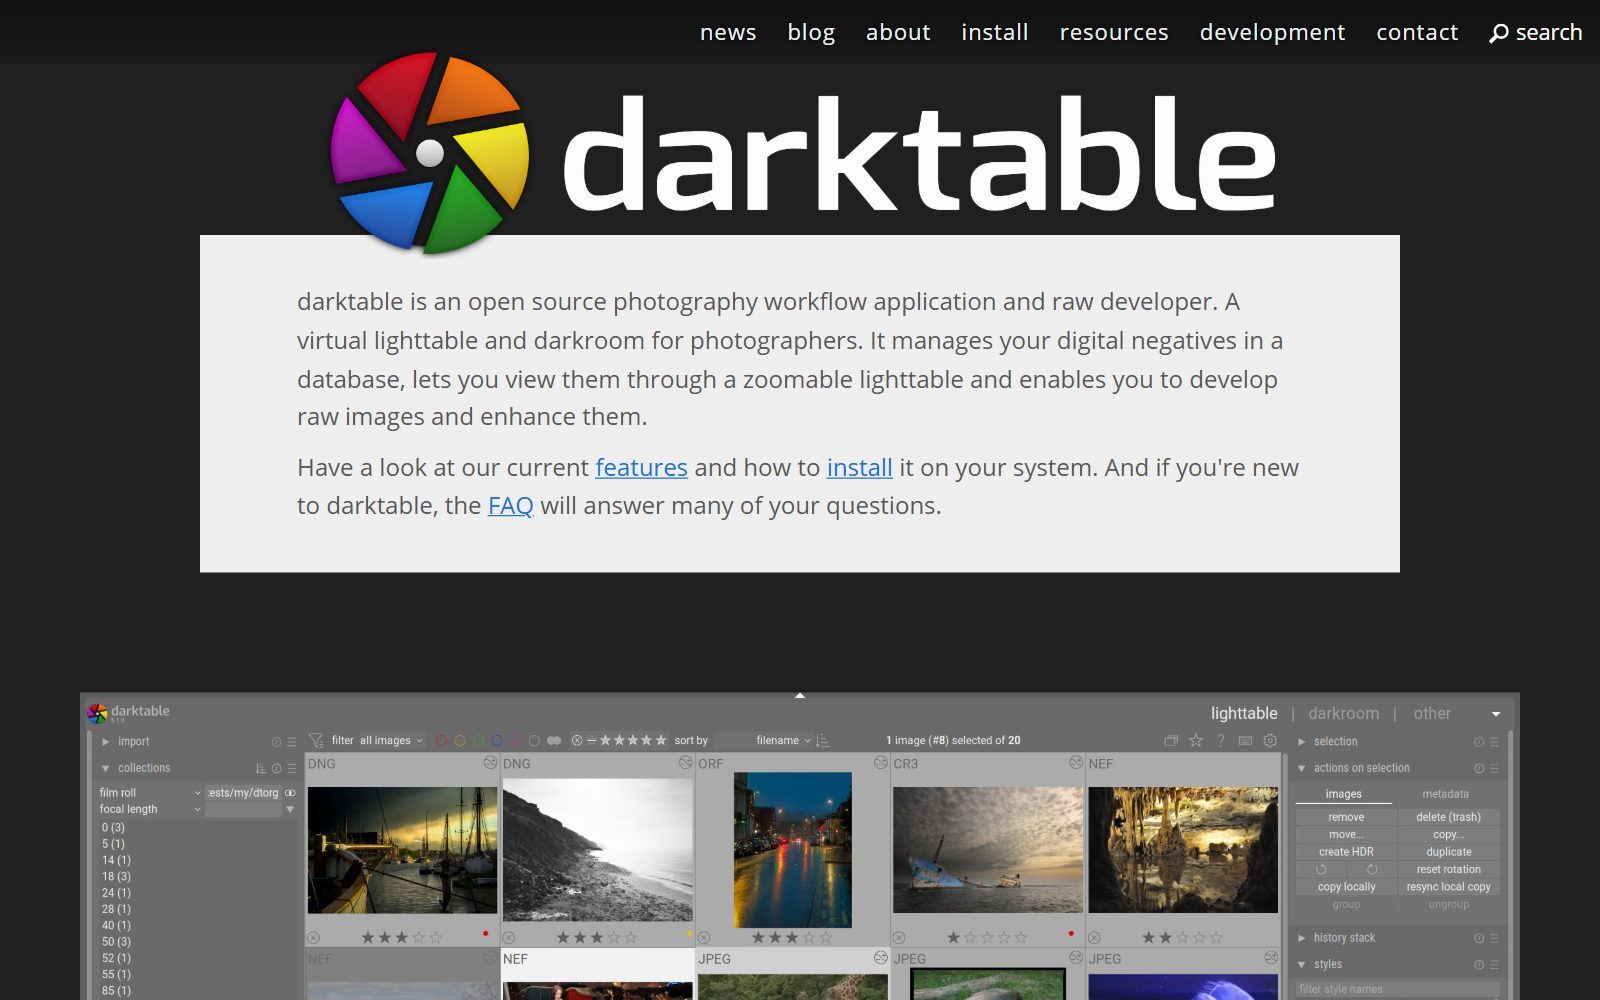Open presets menu icon of actions on selection
Viewport: 1600px width, 1000px height.
(1494, 768)
